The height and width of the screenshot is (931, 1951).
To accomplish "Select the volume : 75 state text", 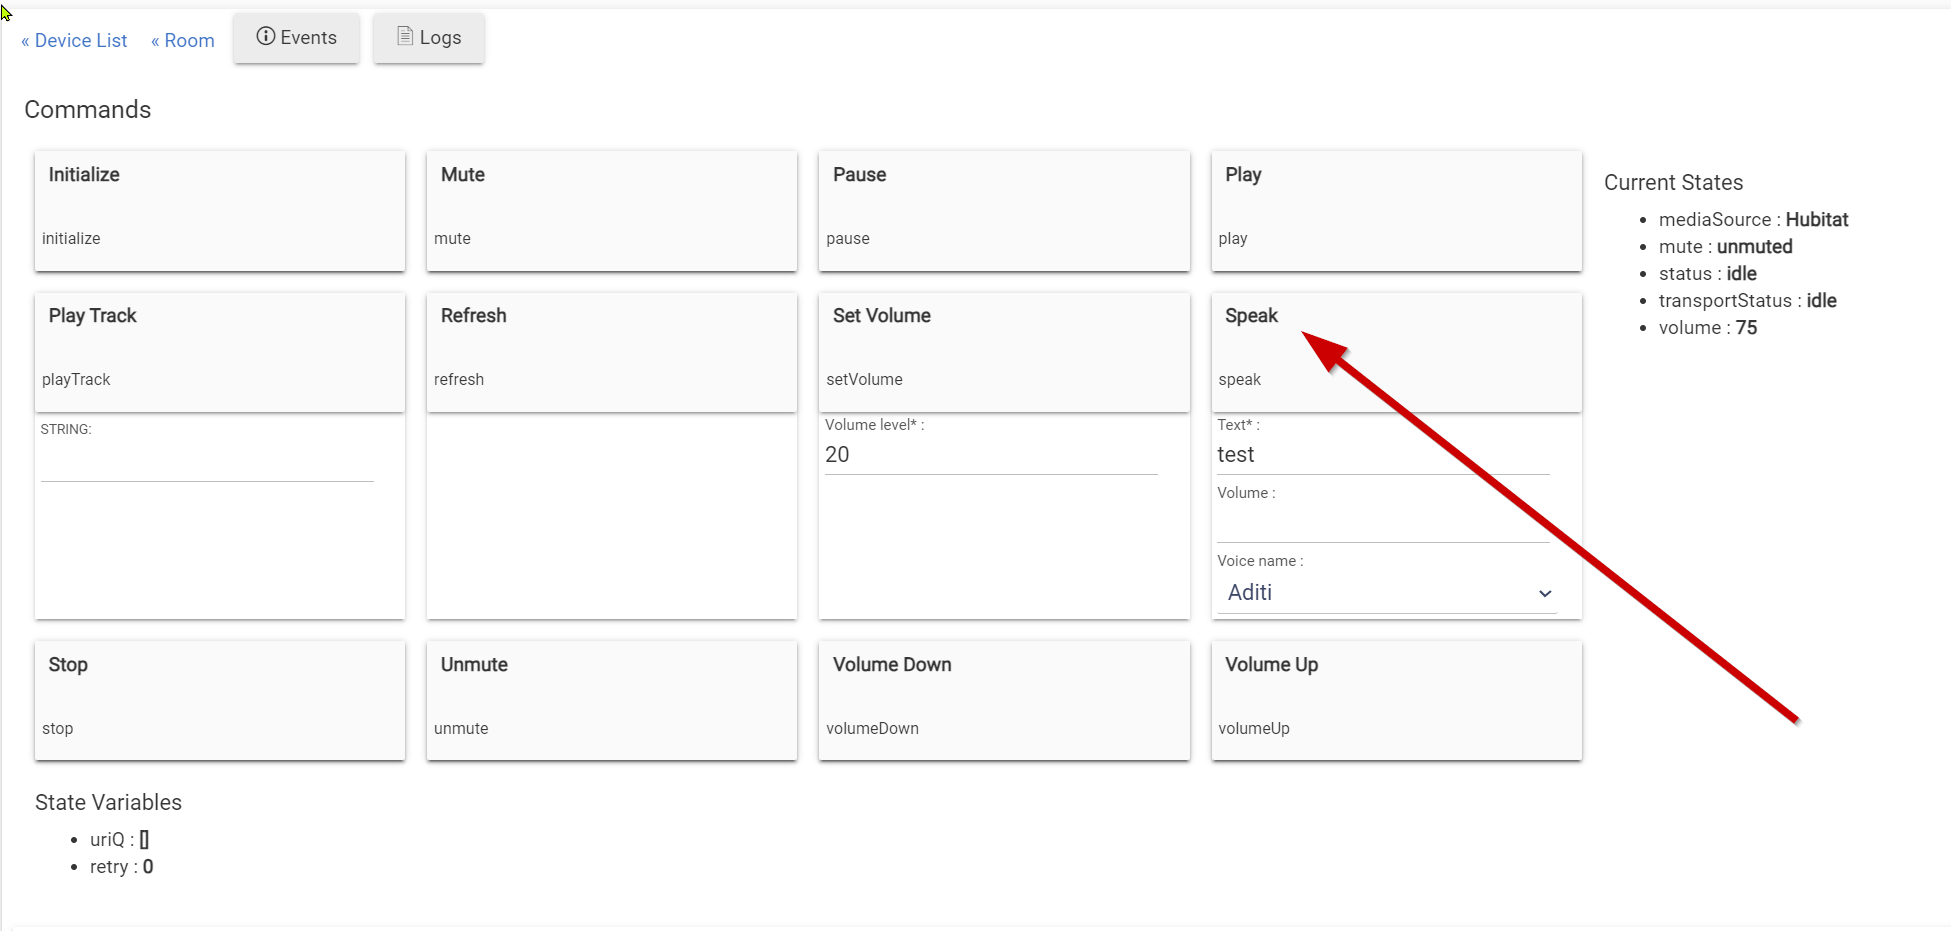I will (1707, 327).
